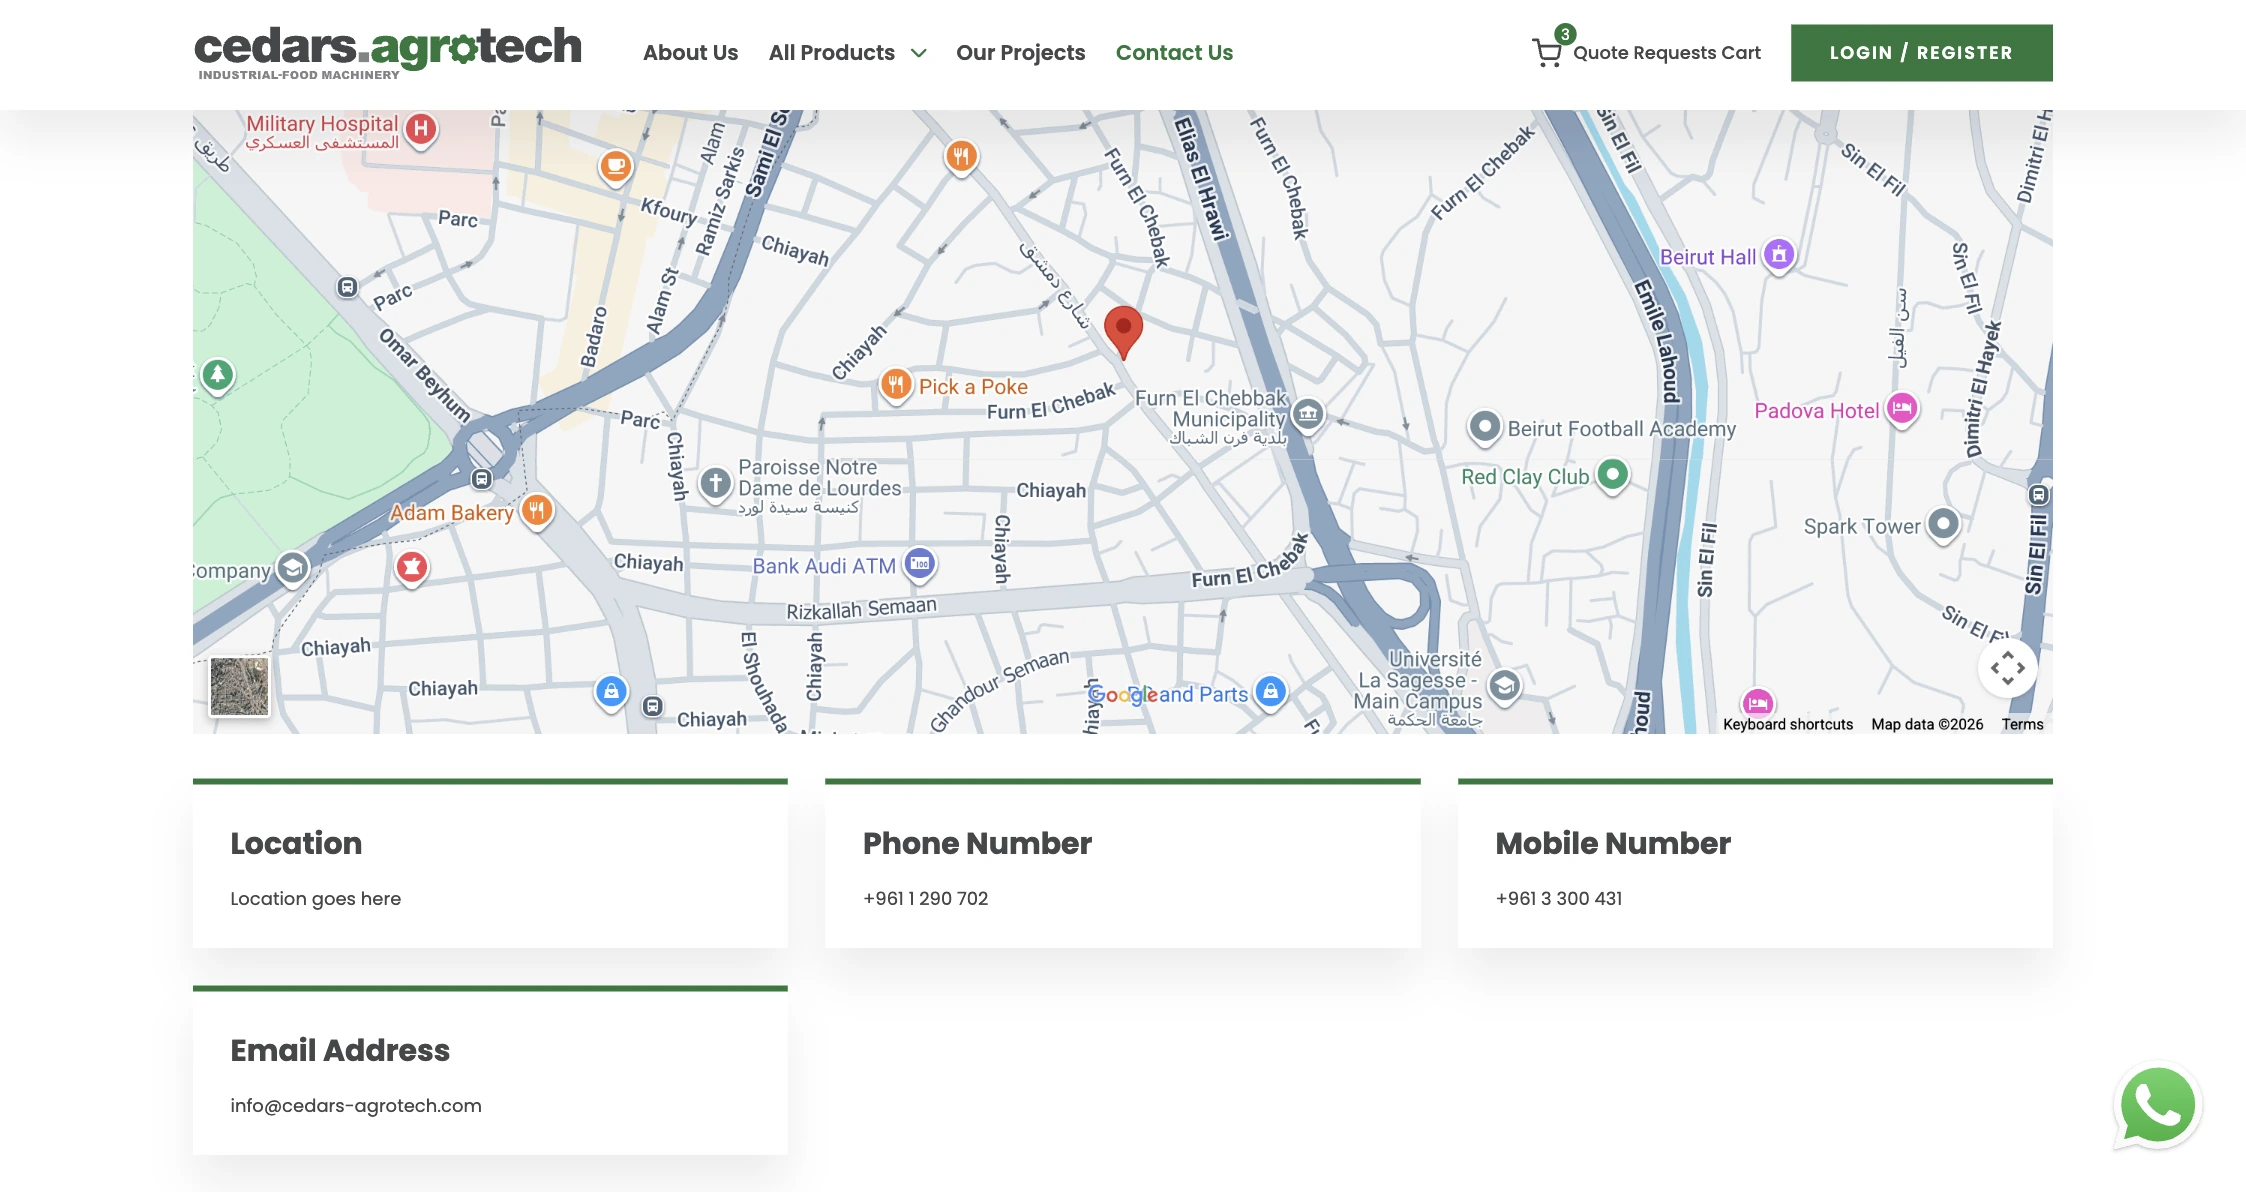Open map Terms link
This screenshot has height=1192, width=2246.
[2022, 724]
